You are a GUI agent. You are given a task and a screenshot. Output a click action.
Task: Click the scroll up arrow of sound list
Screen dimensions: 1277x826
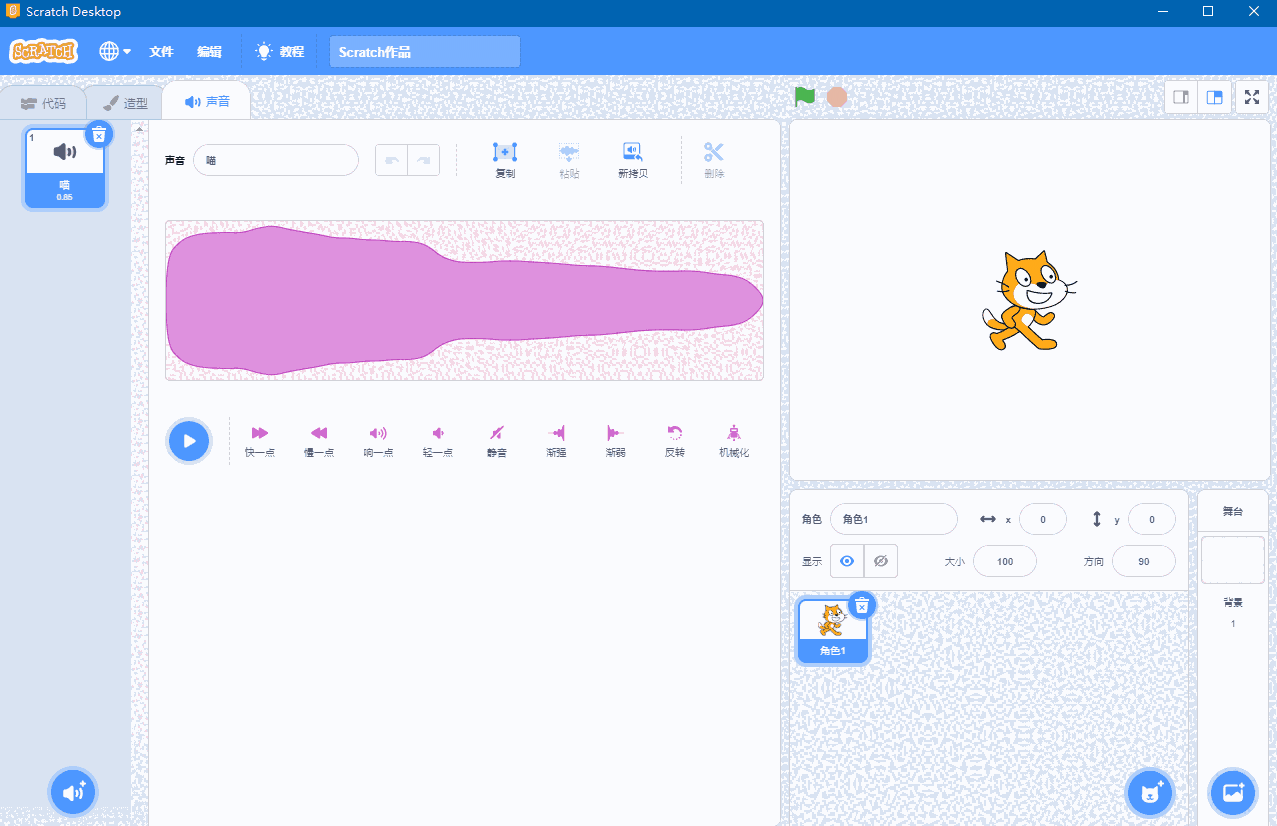140,128
